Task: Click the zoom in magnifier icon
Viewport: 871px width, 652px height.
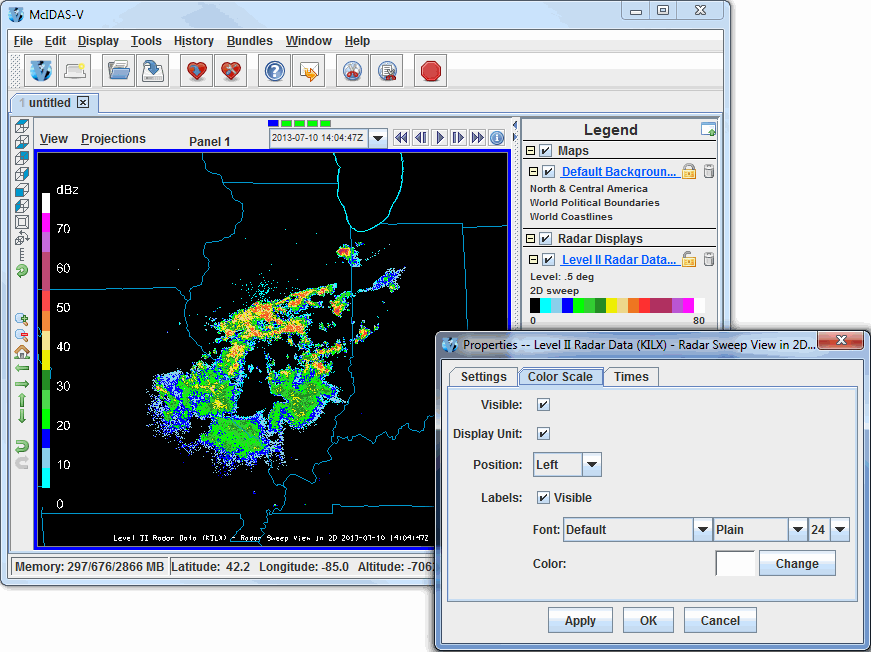Action: coord(22,319)
